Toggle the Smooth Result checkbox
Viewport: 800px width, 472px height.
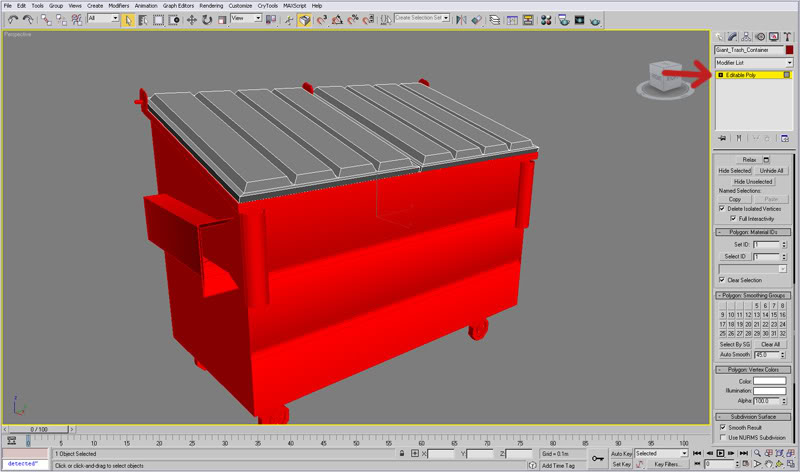tap(722, 427)
